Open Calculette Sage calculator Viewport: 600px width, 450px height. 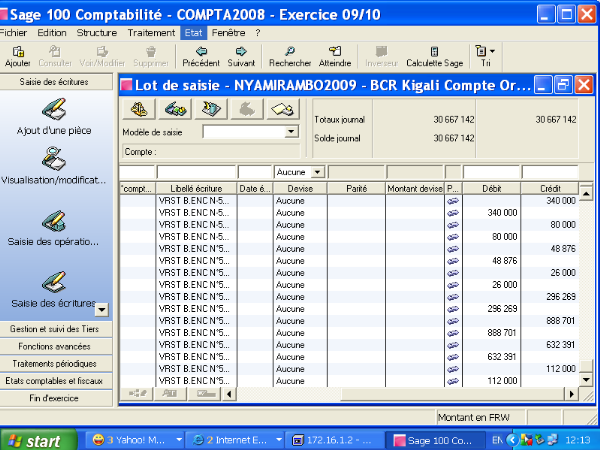pyautogui.click(x=434, y=56)
